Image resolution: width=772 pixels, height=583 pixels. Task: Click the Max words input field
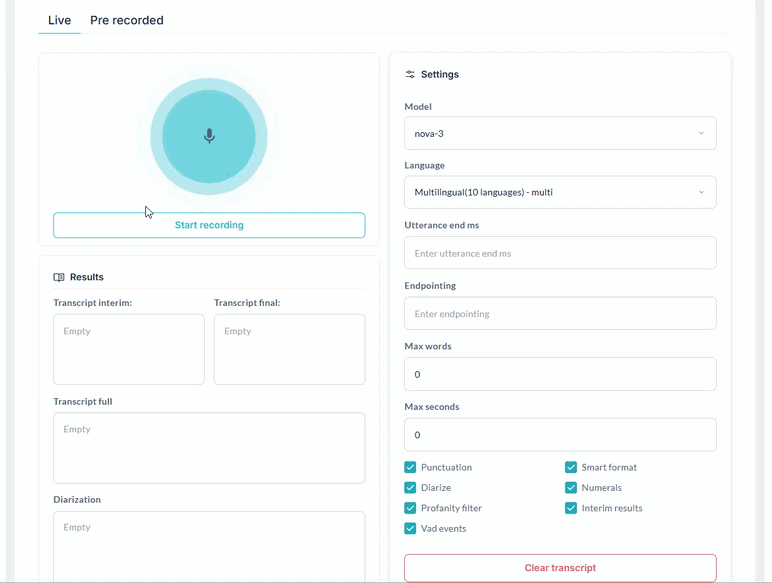click(x=560, y=374)
